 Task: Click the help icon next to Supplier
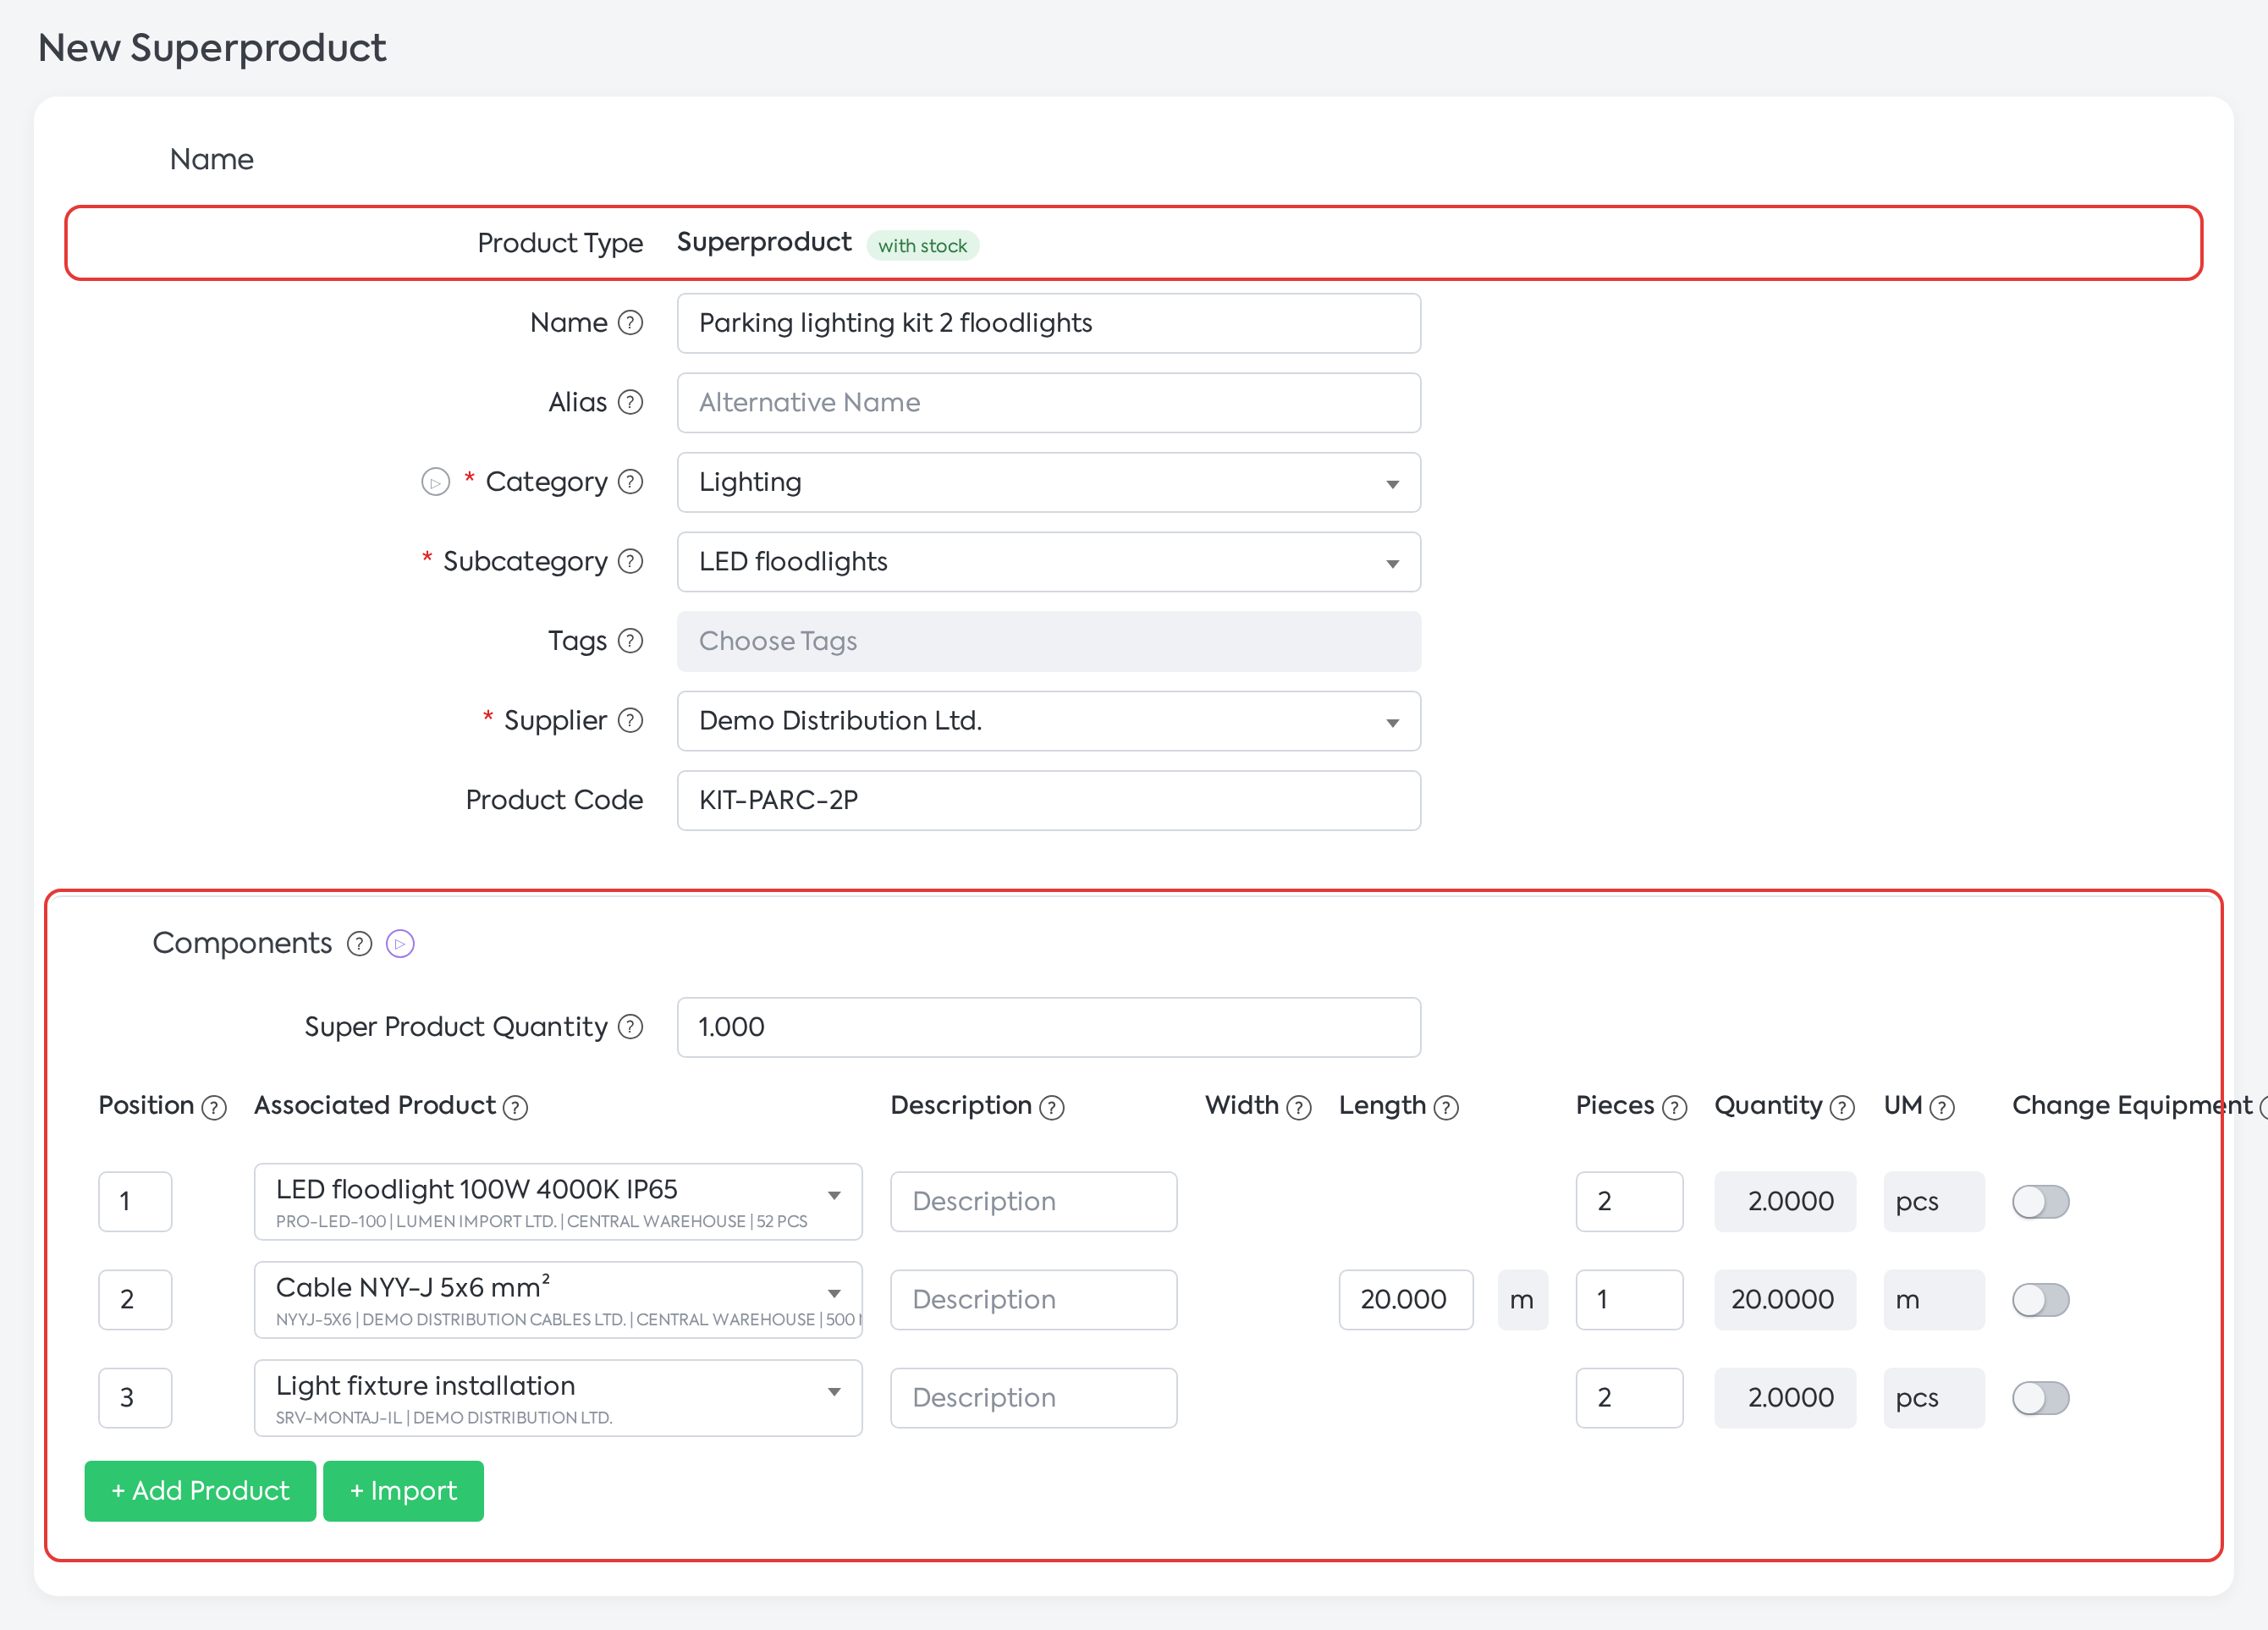click(x=630, y=720)
